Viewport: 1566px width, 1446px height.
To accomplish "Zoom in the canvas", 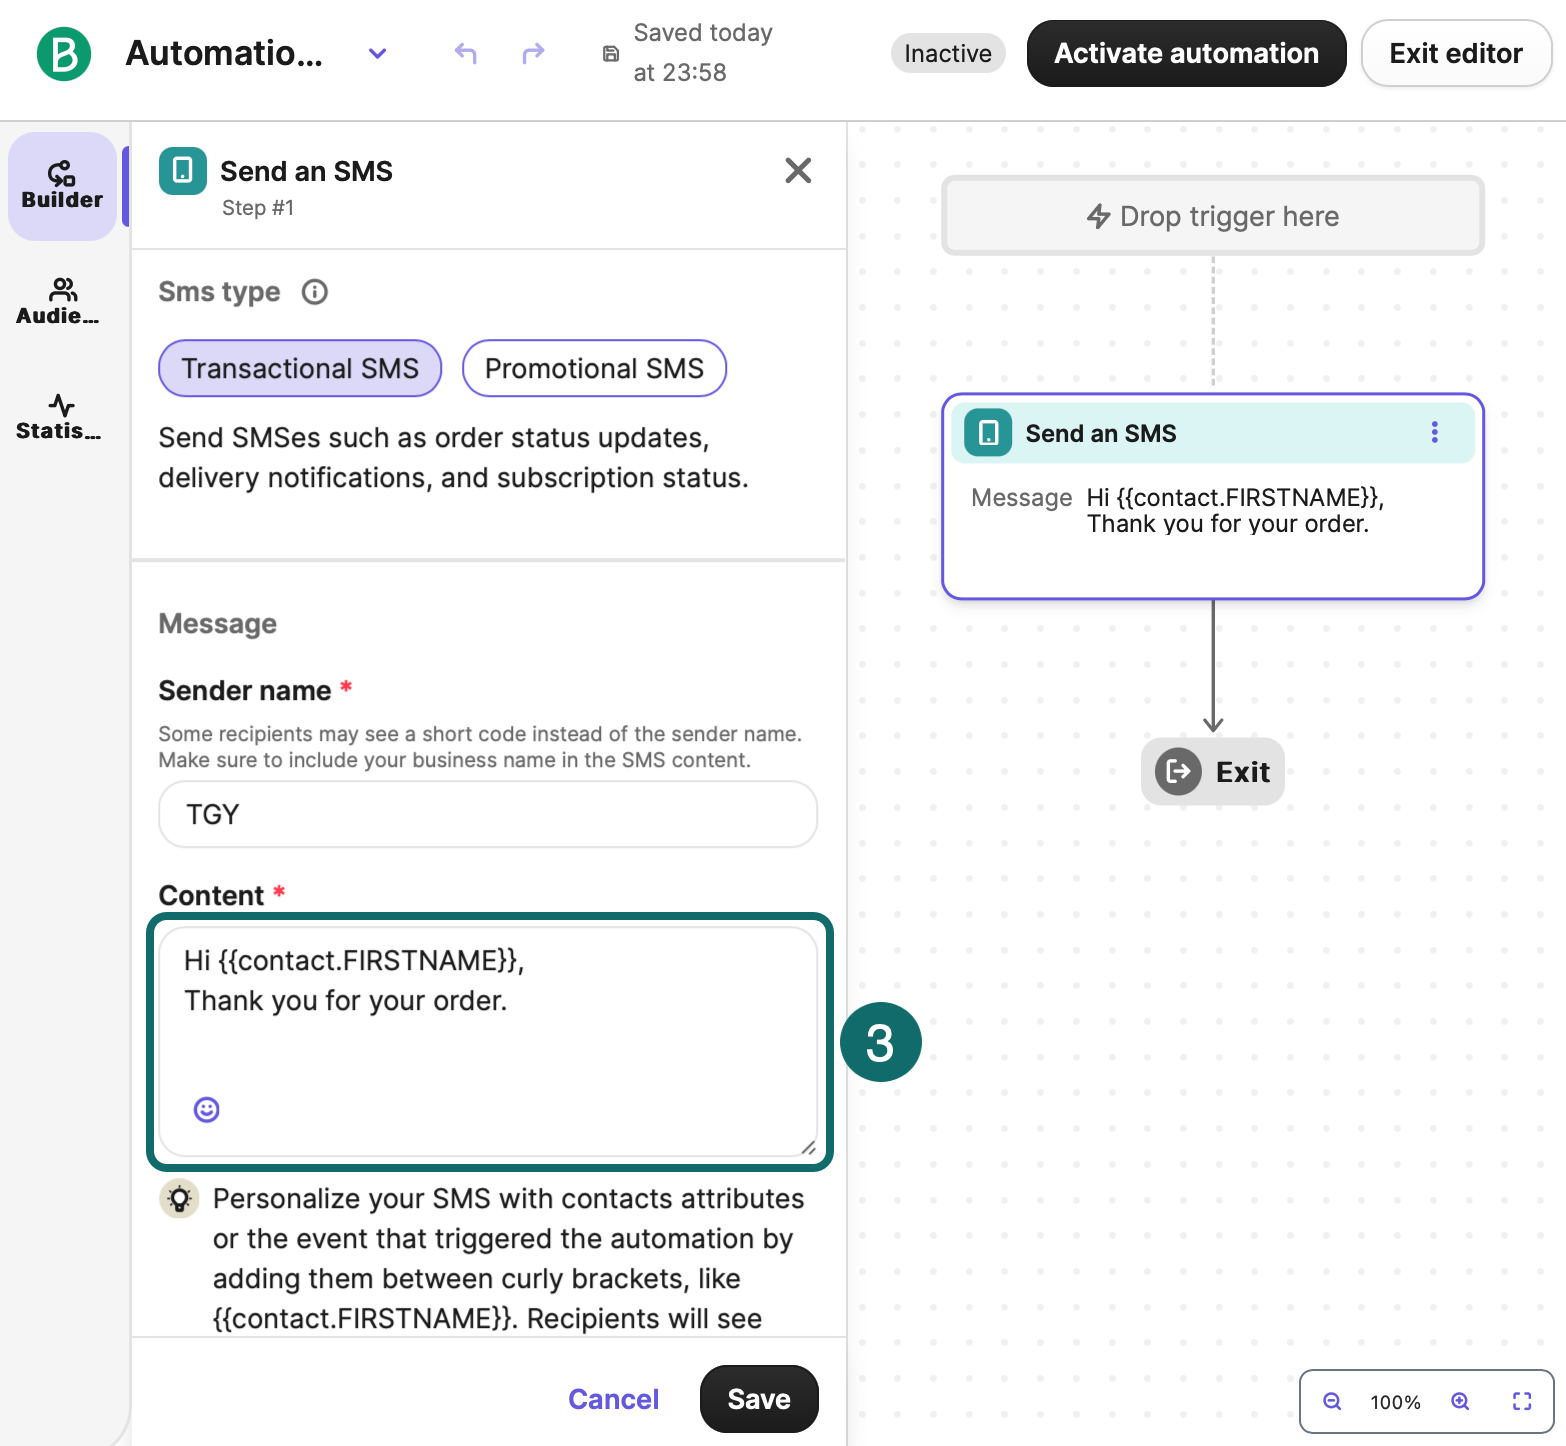I will 1460,1401.
